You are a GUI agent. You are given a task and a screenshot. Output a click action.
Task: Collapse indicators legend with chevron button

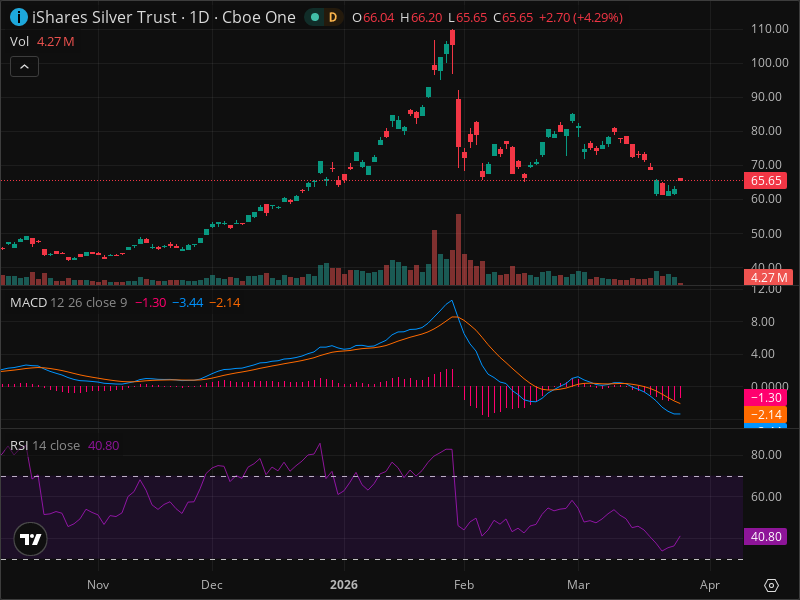point(24,67)
